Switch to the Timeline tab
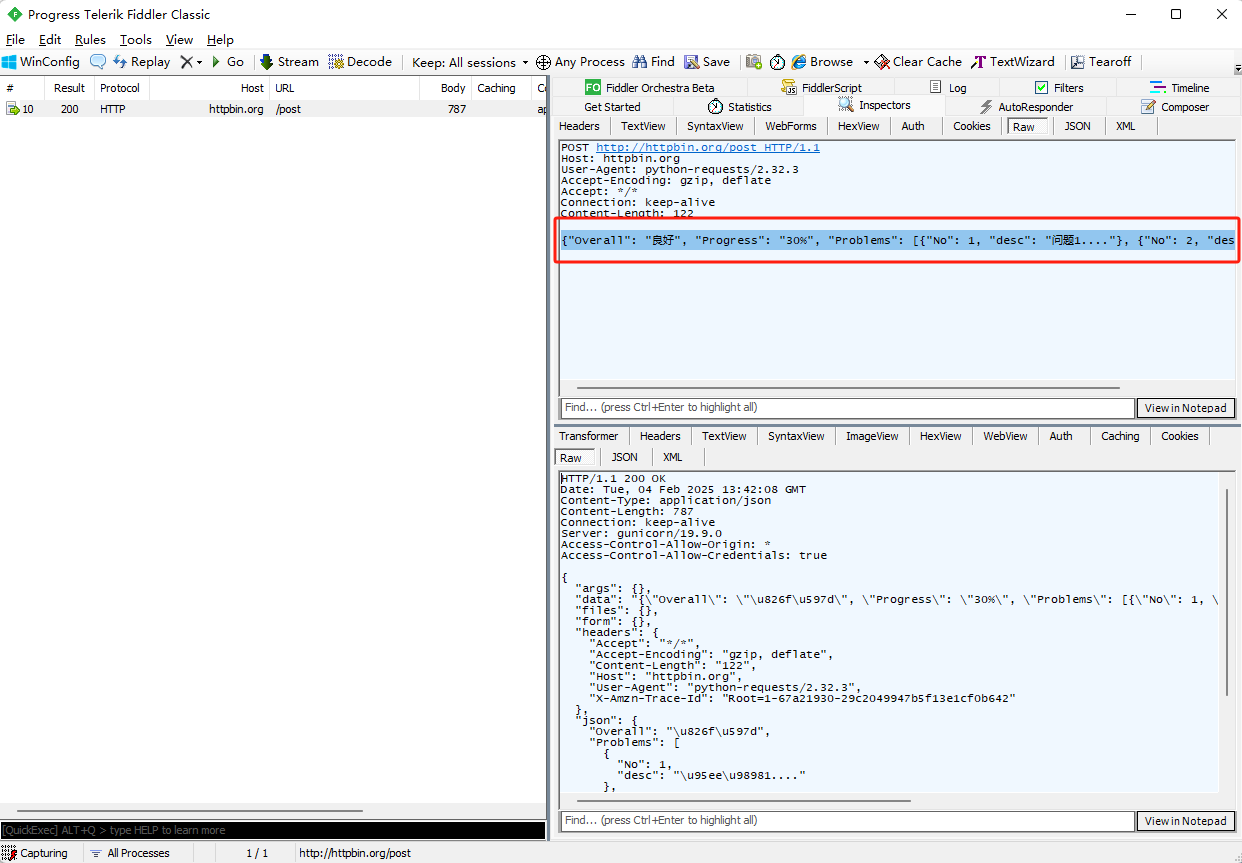This screenshot has height=863, width=1242. tap(1180, 88)
